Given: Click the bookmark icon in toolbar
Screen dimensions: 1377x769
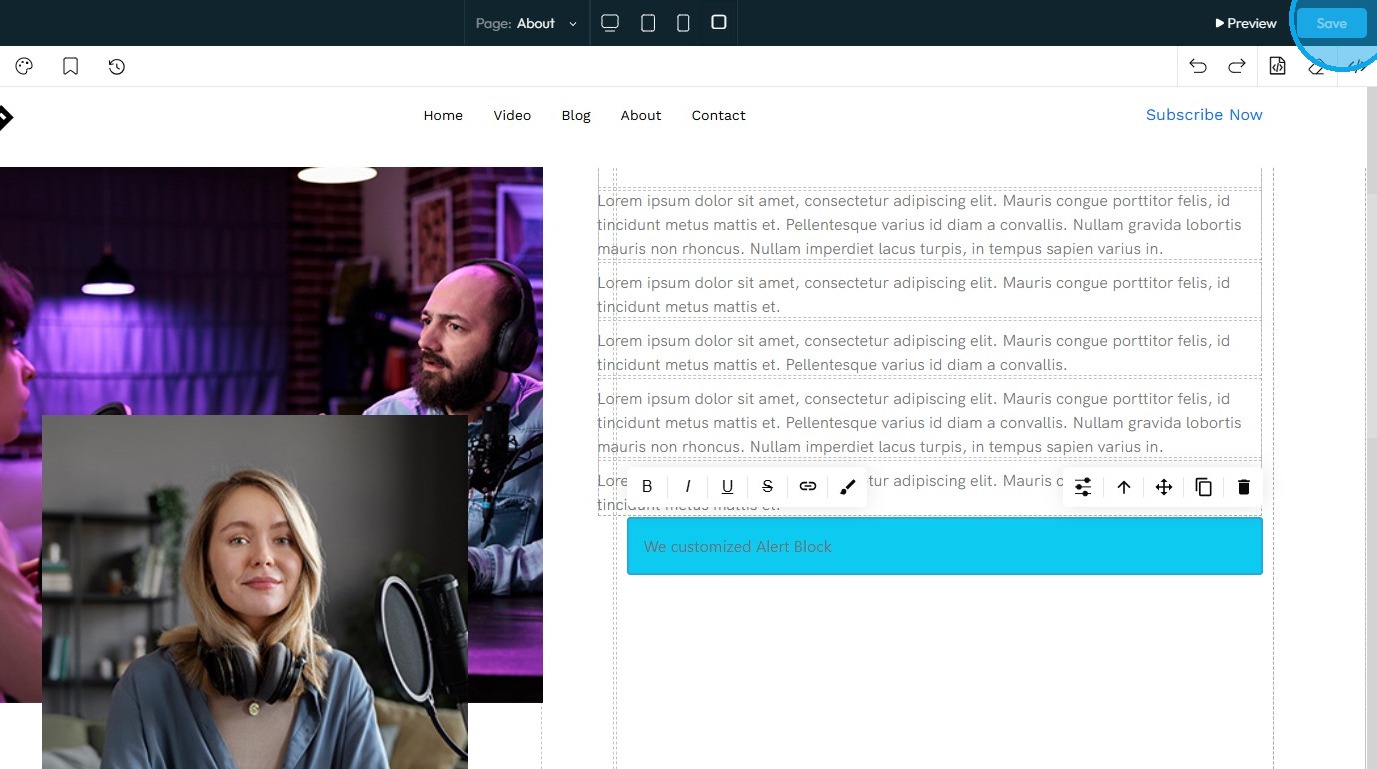Looking at the screenshot, I should pos(70,67).
